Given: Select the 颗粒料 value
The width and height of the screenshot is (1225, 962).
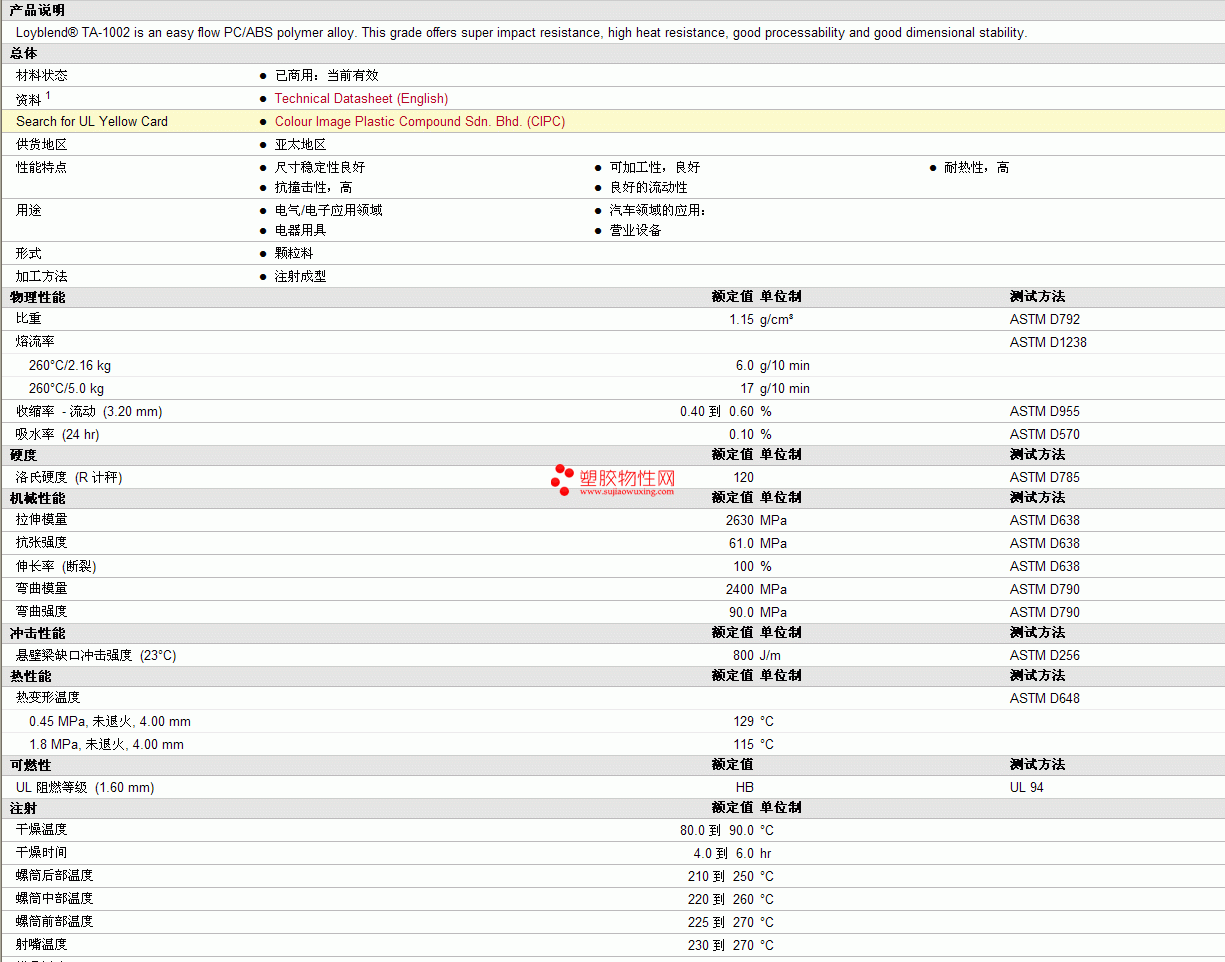Looking at the screenshot, I should coord(294,253).
